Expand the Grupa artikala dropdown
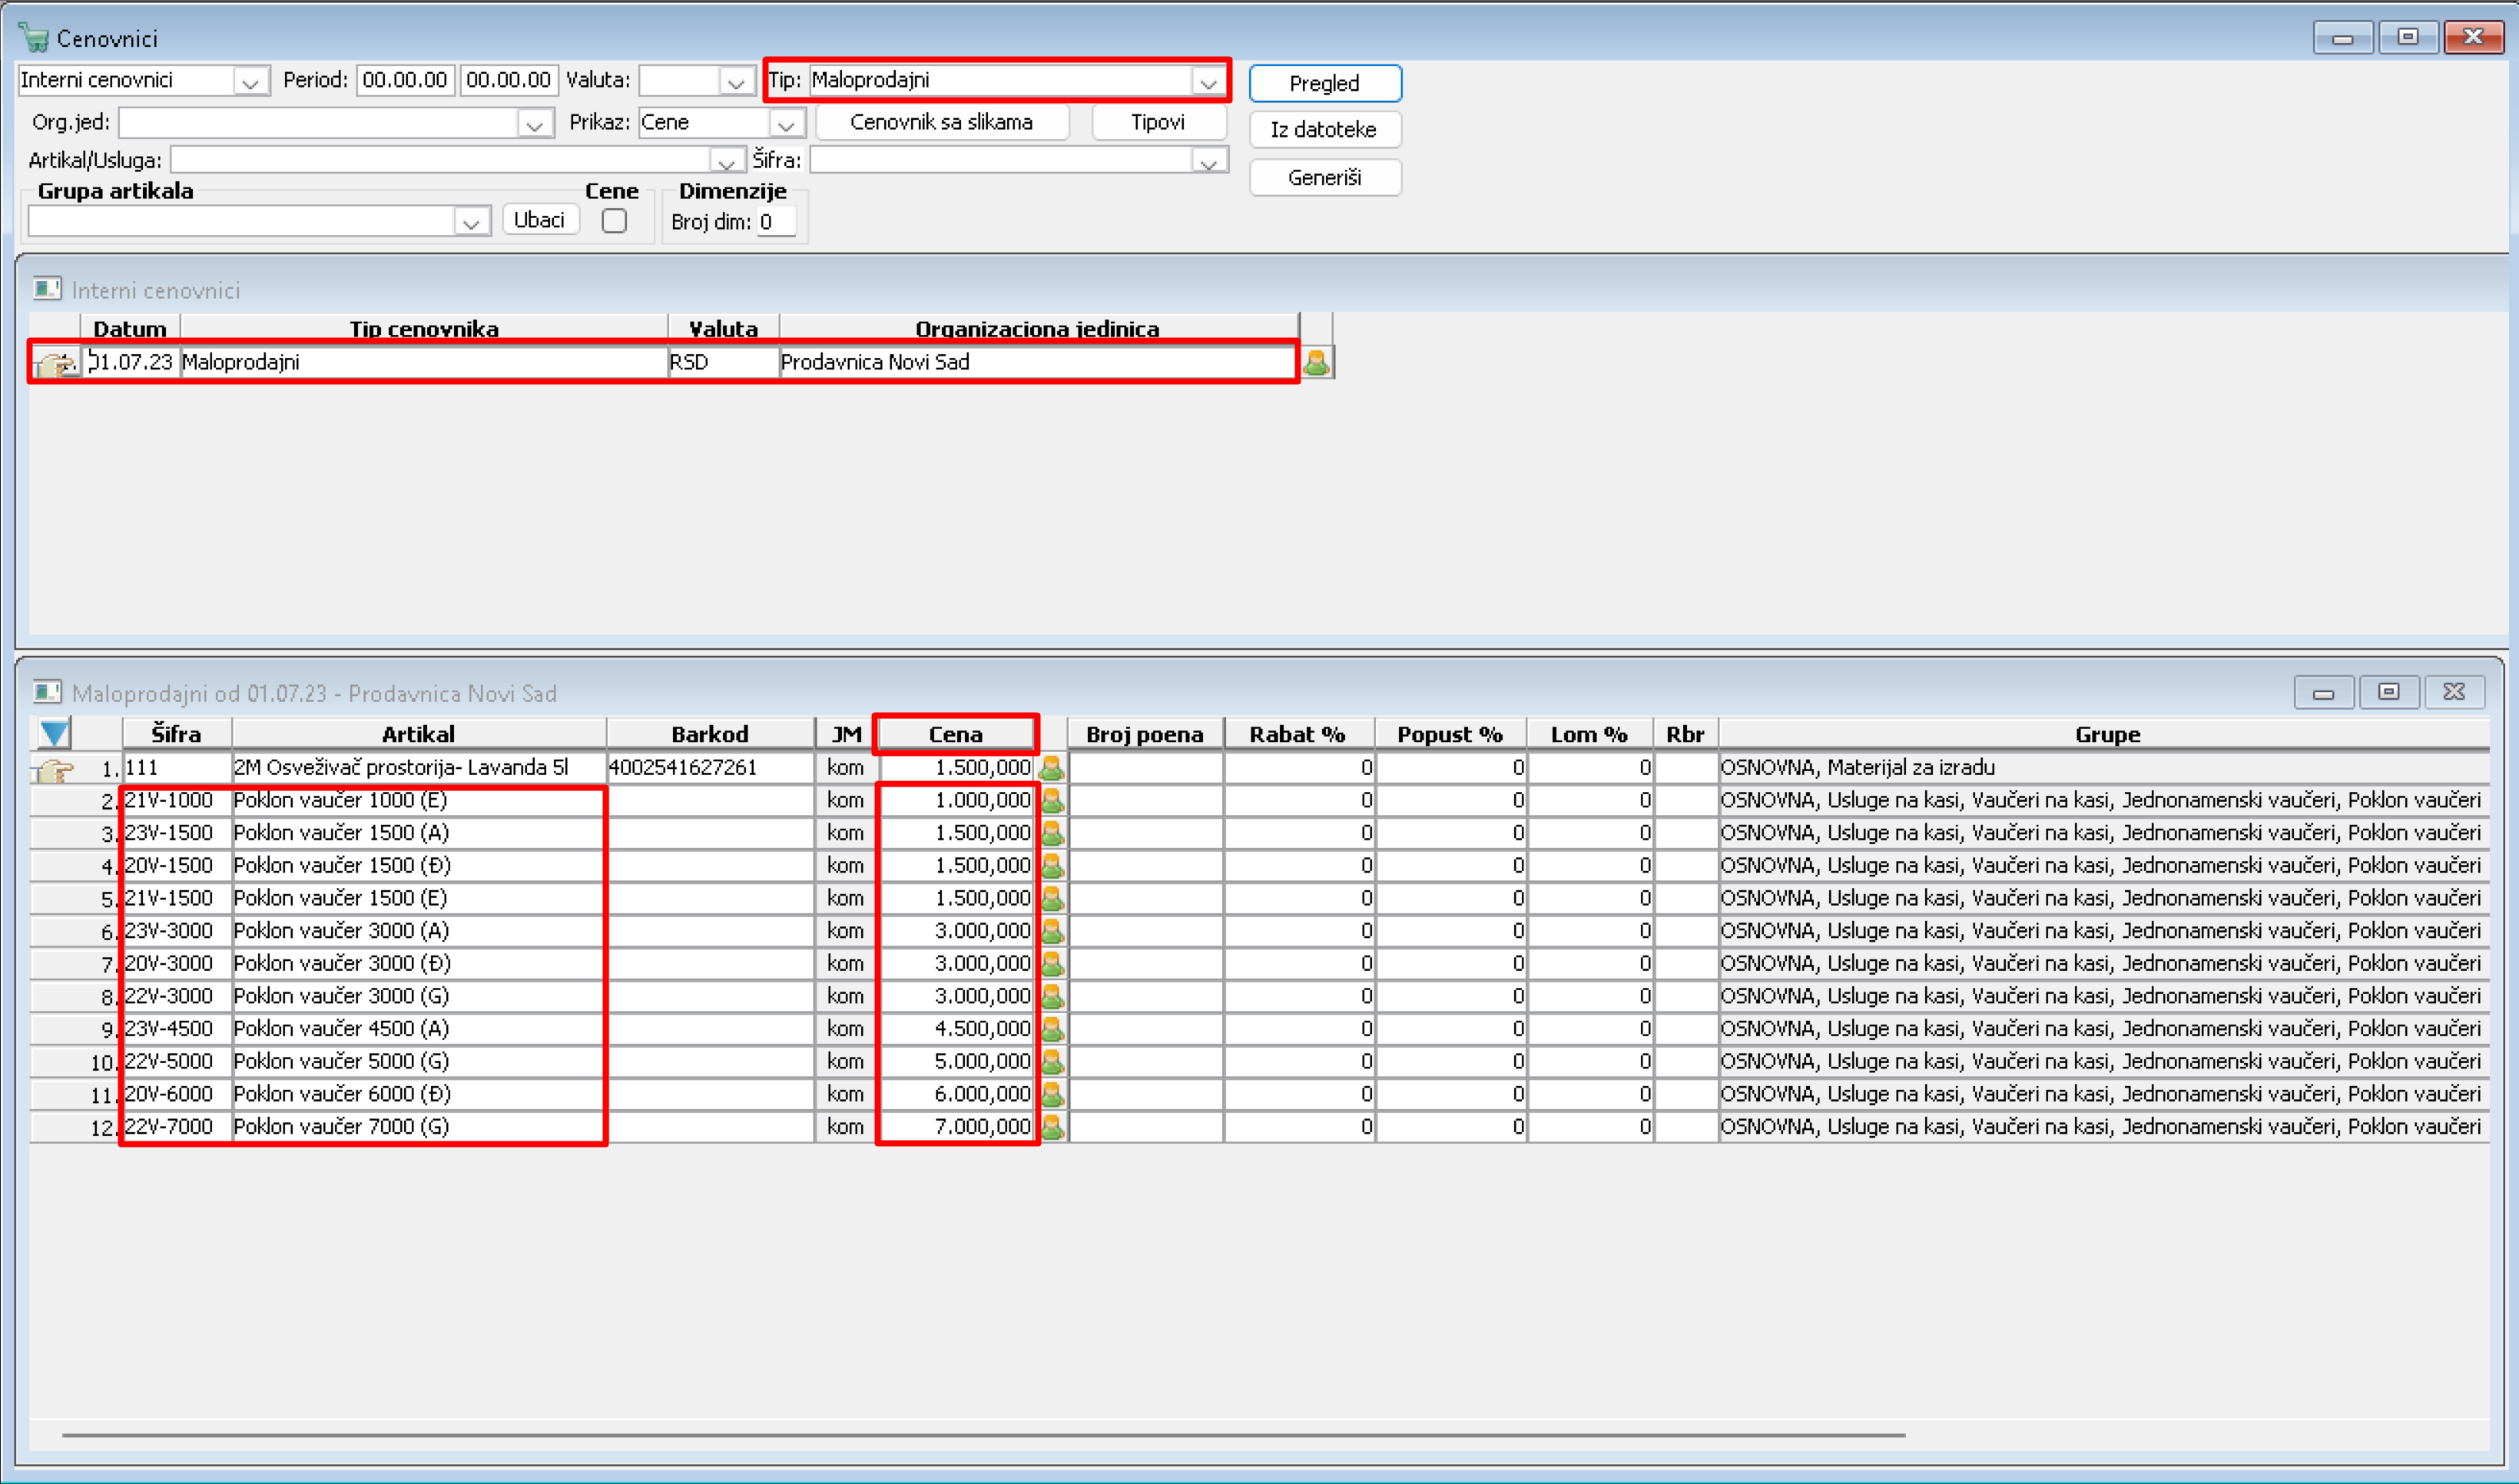Image resolution: width=2519 pixels, height=1484 pixels. (470, 221)
